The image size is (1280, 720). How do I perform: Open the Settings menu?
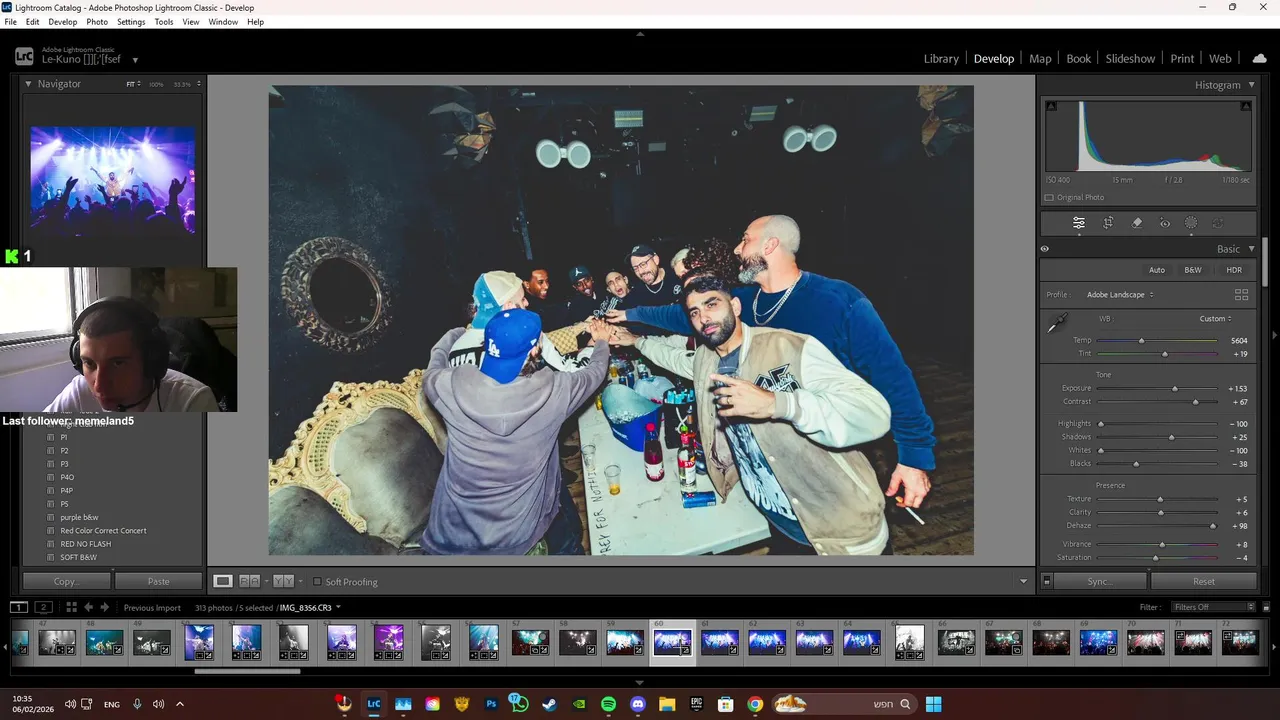(131, 22)
